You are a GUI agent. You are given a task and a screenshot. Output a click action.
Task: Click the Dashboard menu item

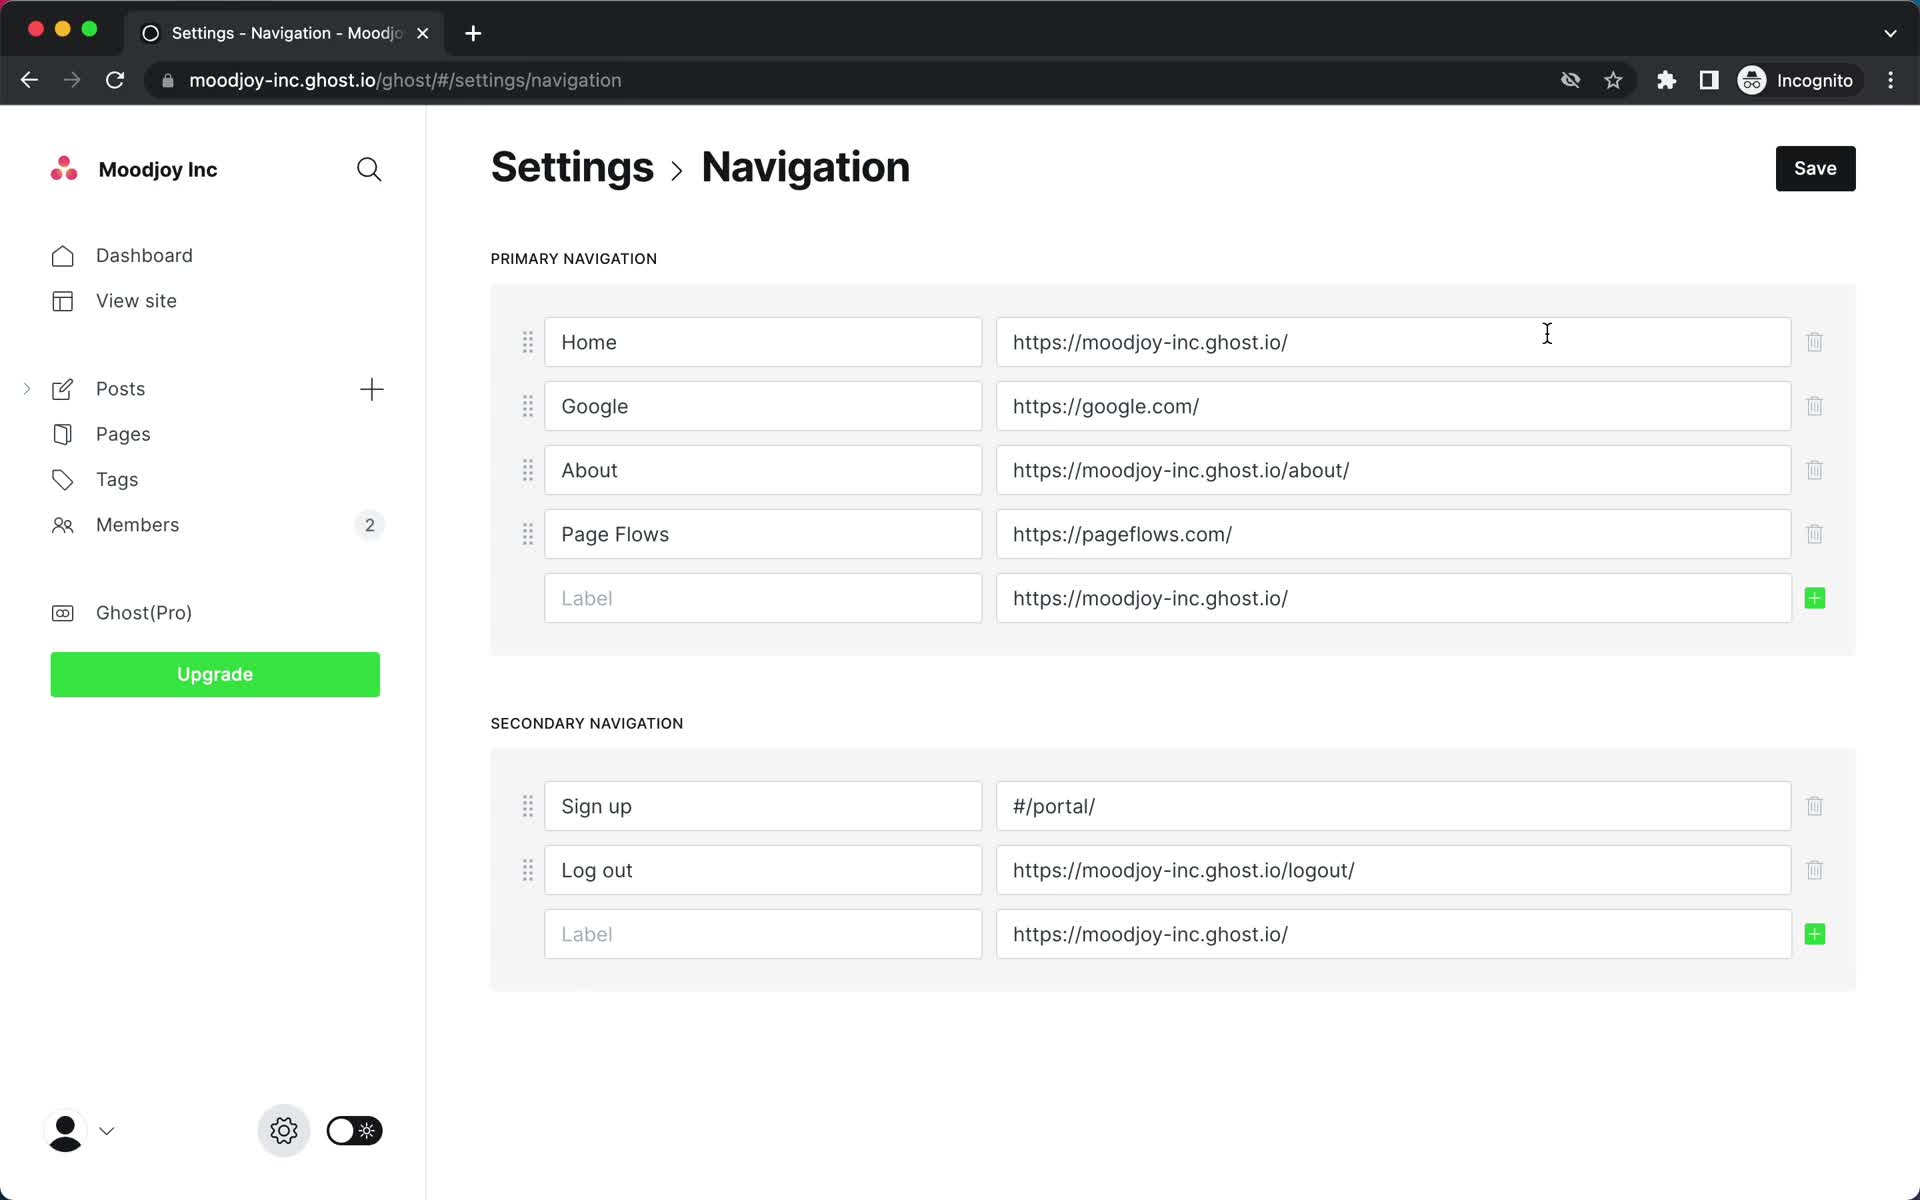point(144,254)
